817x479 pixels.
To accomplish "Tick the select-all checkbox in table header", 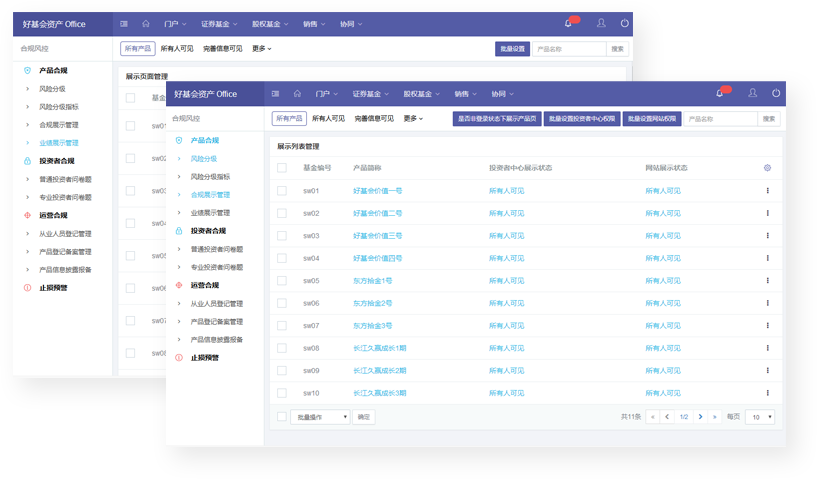I will click(282, 168).
